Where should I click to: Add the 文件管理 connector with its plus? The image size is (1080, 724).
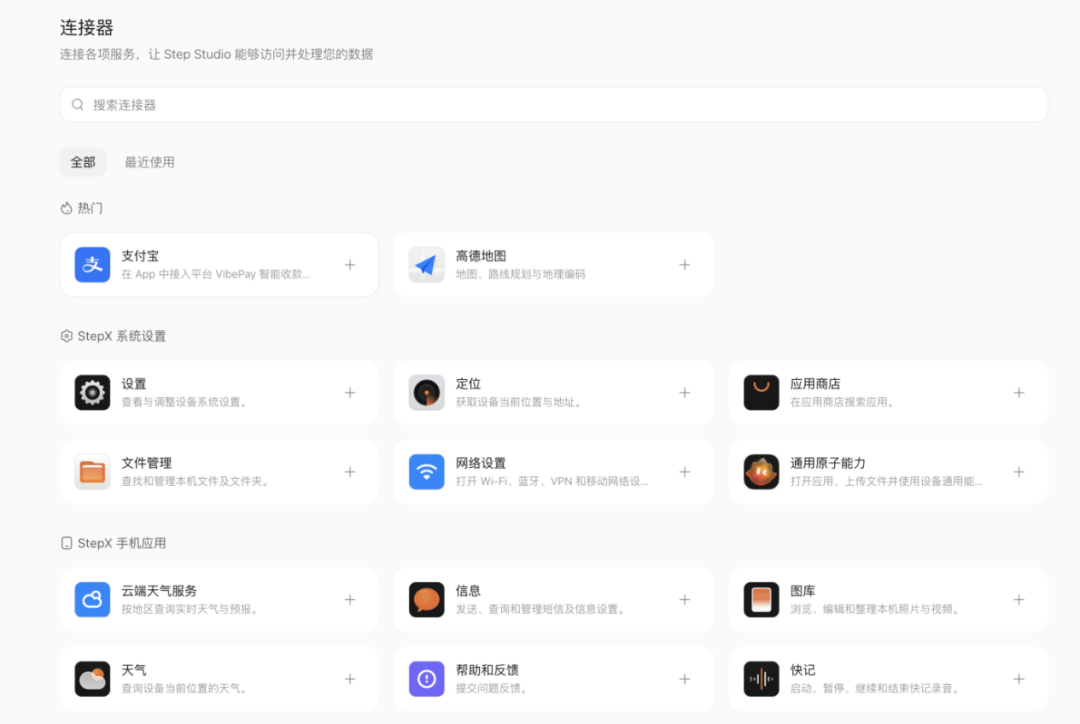click(350, 472)
